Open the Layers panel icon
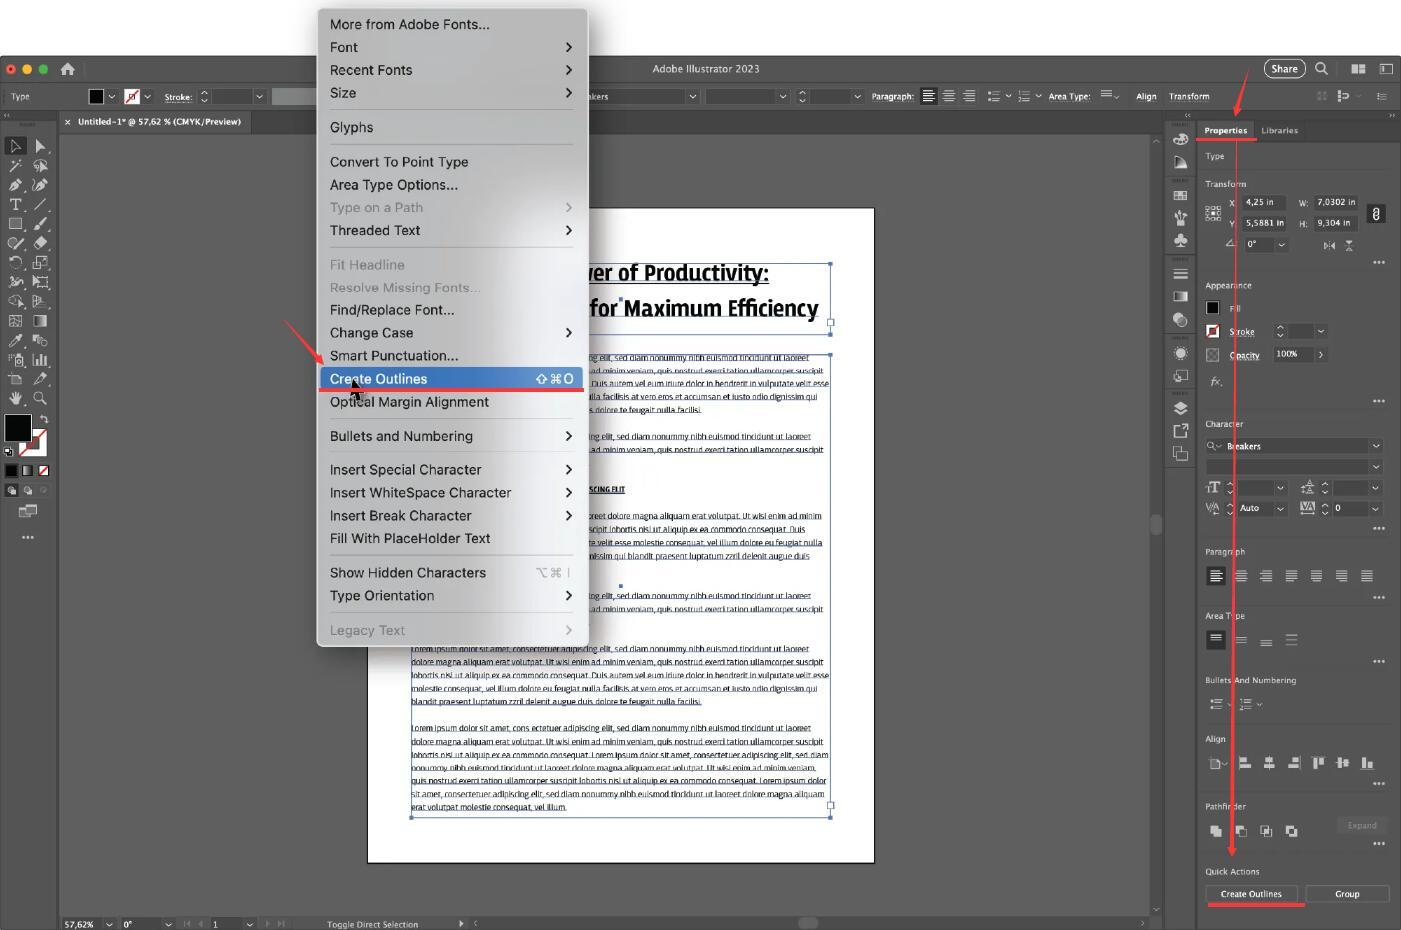The width and height of the screenshot is (1401, 930). coord(1180,408)
